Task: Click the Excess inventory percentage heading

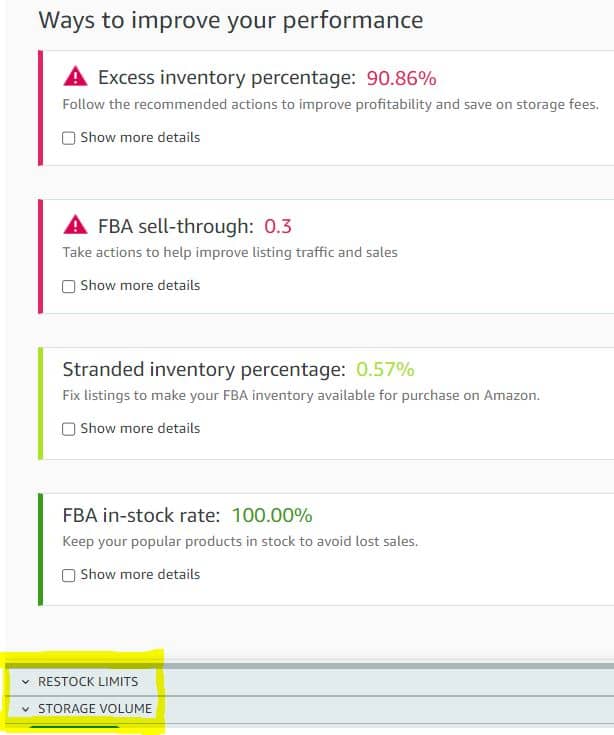Action: pos(227,77)
